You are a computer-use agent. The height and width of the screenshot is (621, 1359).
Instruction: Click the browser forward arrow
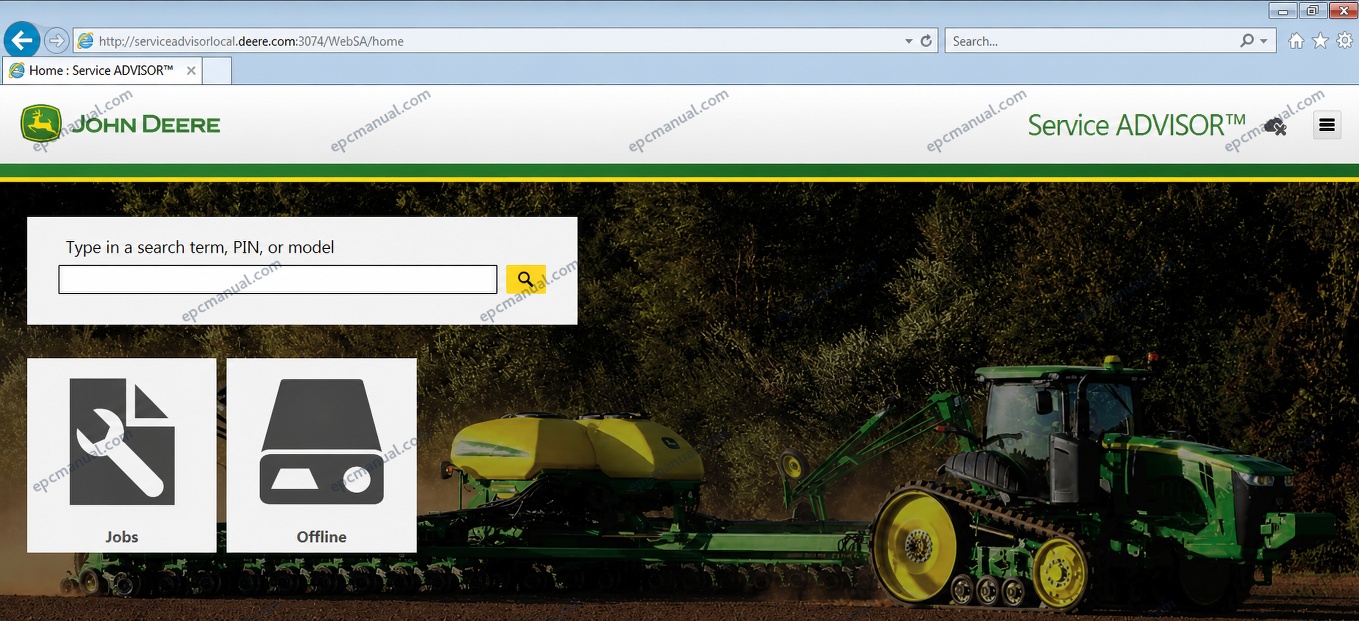pyautogui.click(x=57, y=41)
